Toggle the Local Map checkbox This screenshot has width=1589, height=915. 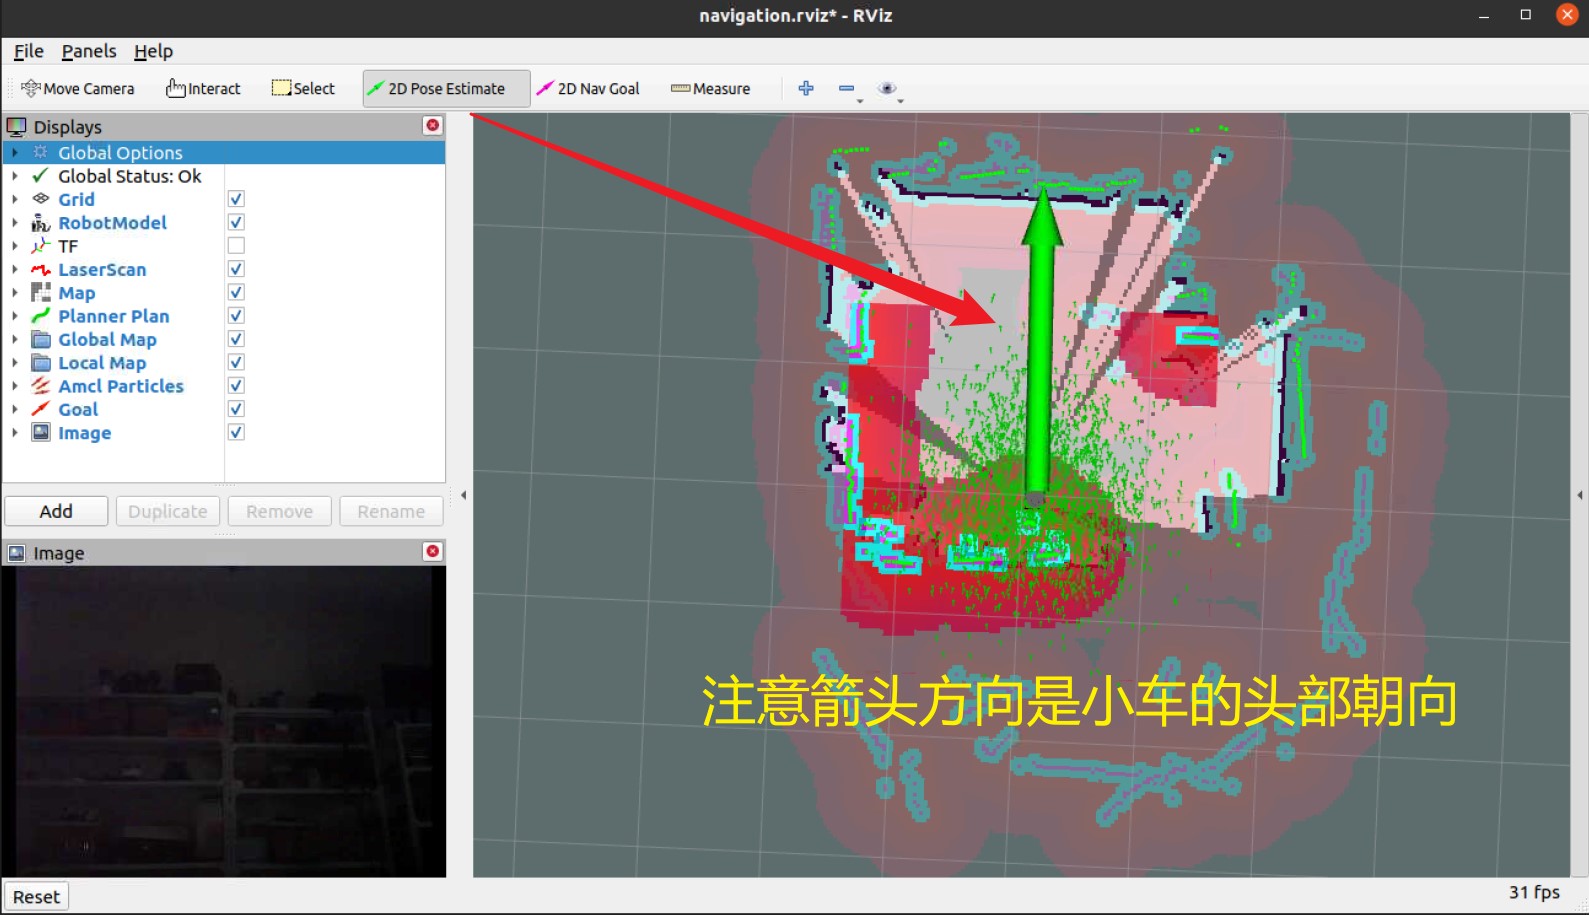click(236, 362)
